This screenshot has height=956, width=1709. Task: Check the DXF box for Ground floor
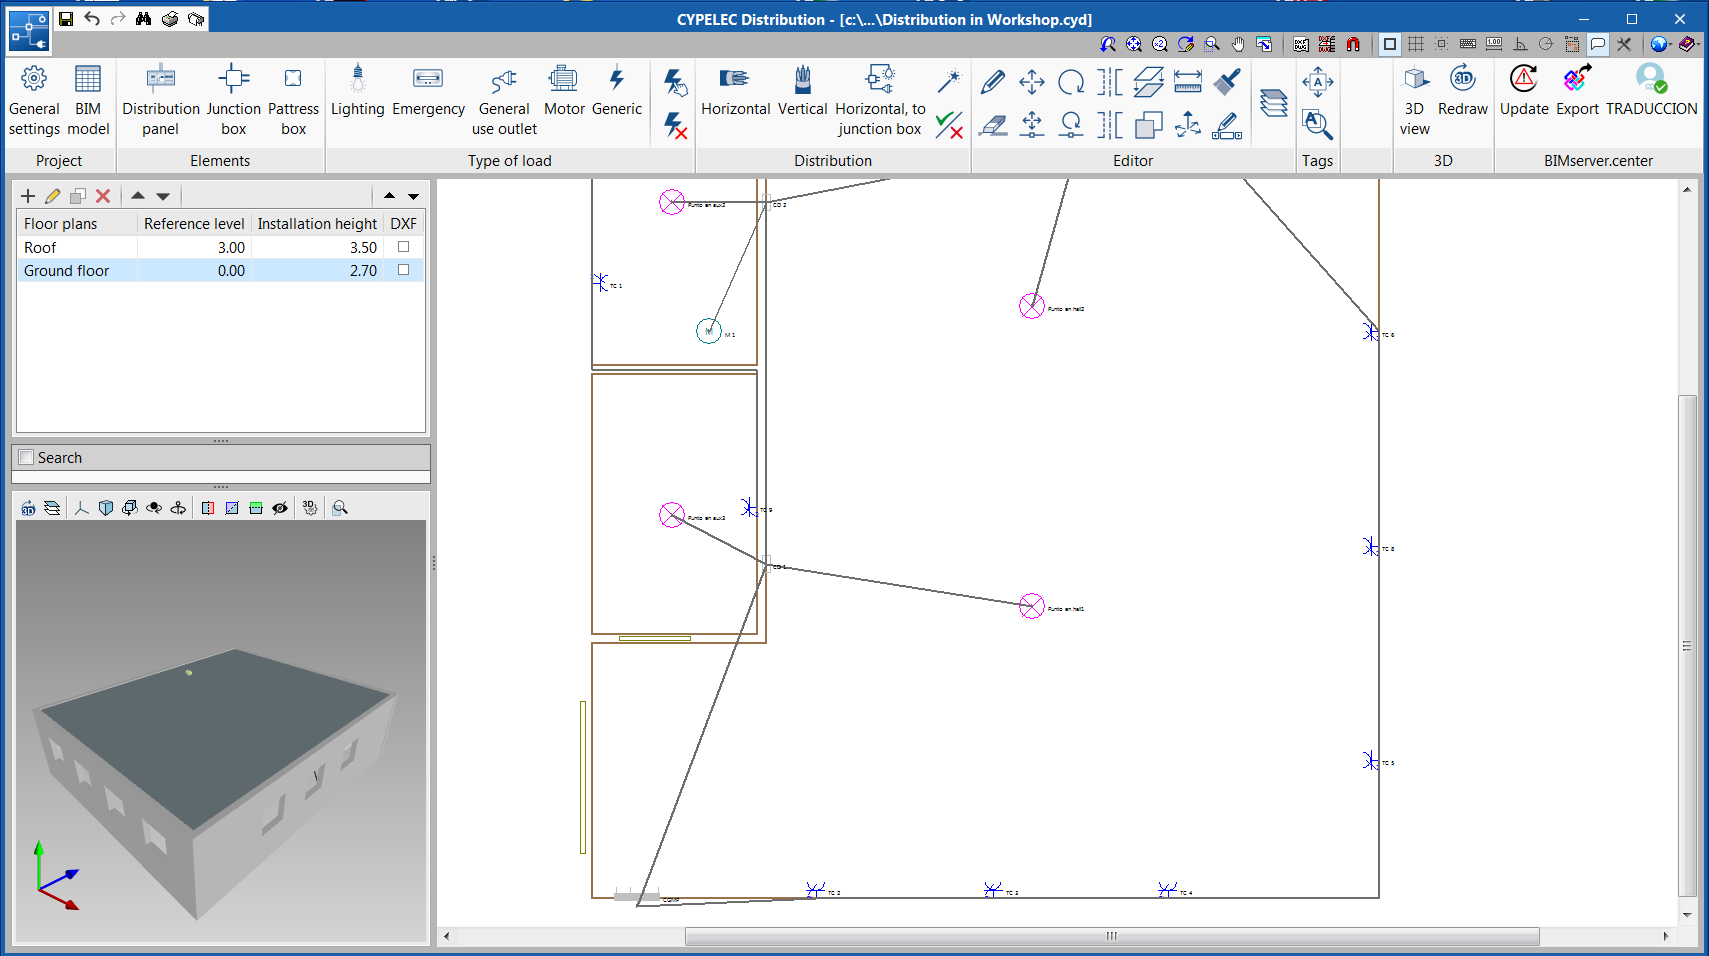pyautogui.click(x=403, y=270)
